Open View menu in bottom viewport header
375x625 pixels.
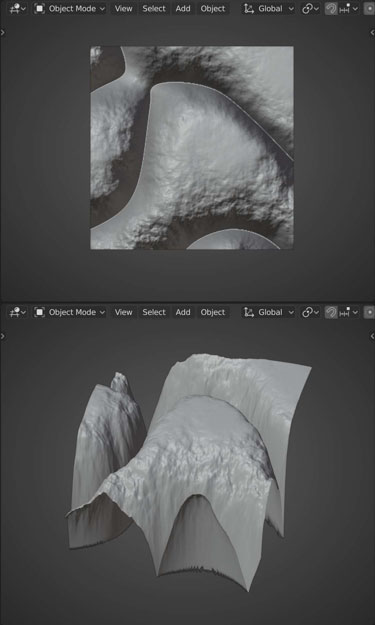pos(124,312)
